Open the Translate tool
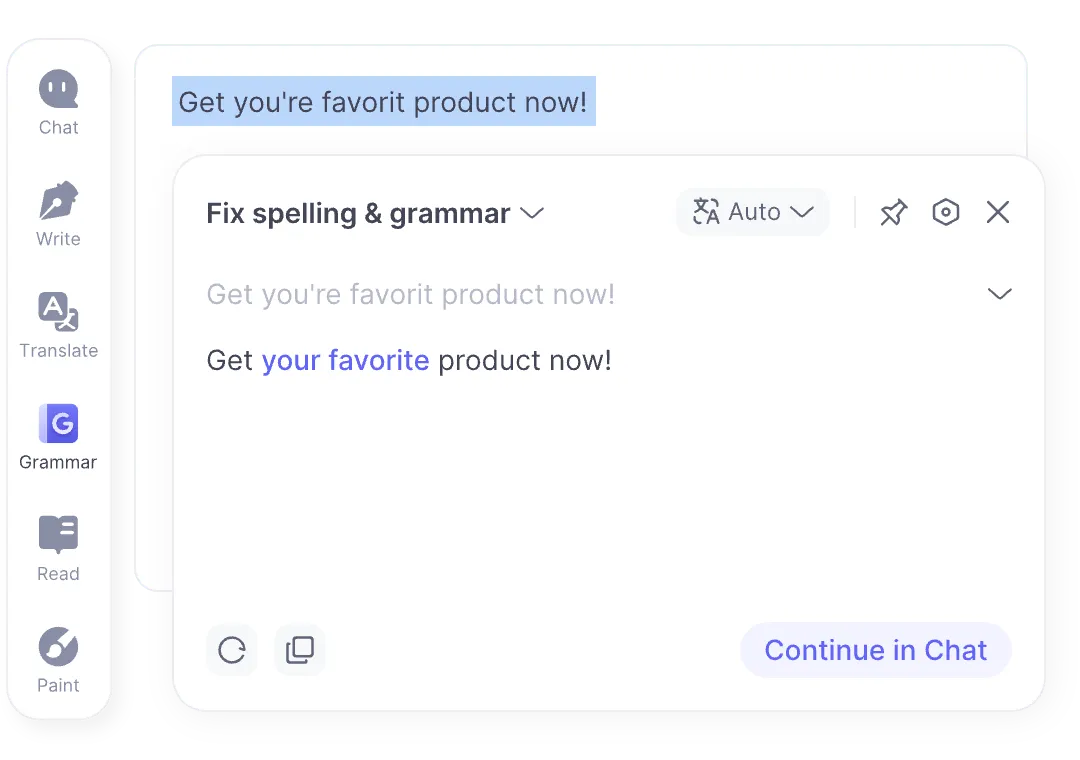Screen dimensions: 1080x760 coord(58,324)
